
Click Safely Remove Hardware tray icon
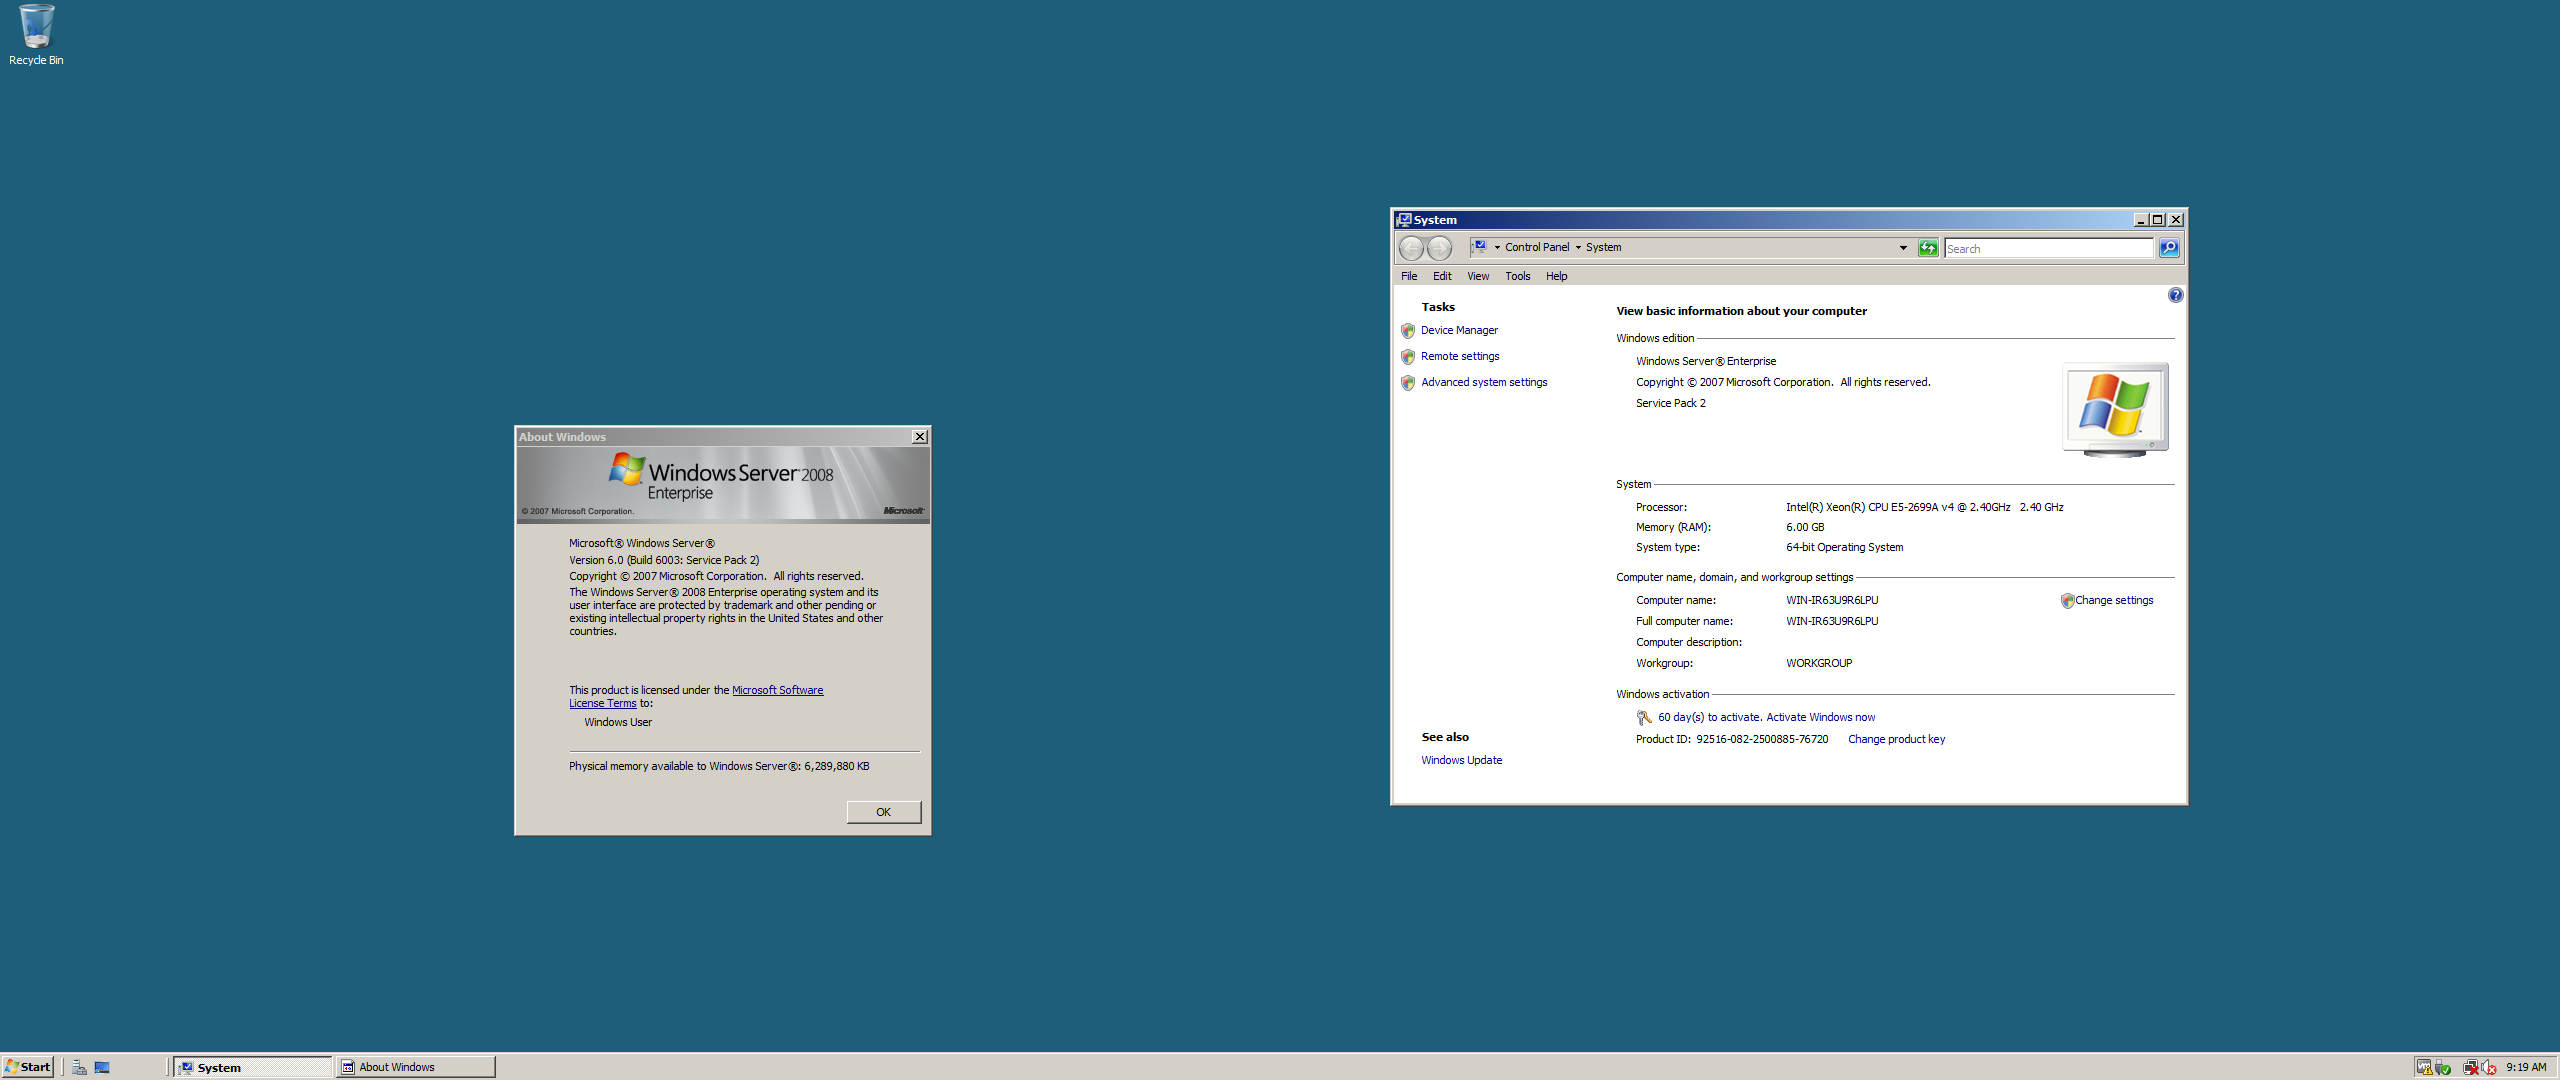coord(2442,1067)
